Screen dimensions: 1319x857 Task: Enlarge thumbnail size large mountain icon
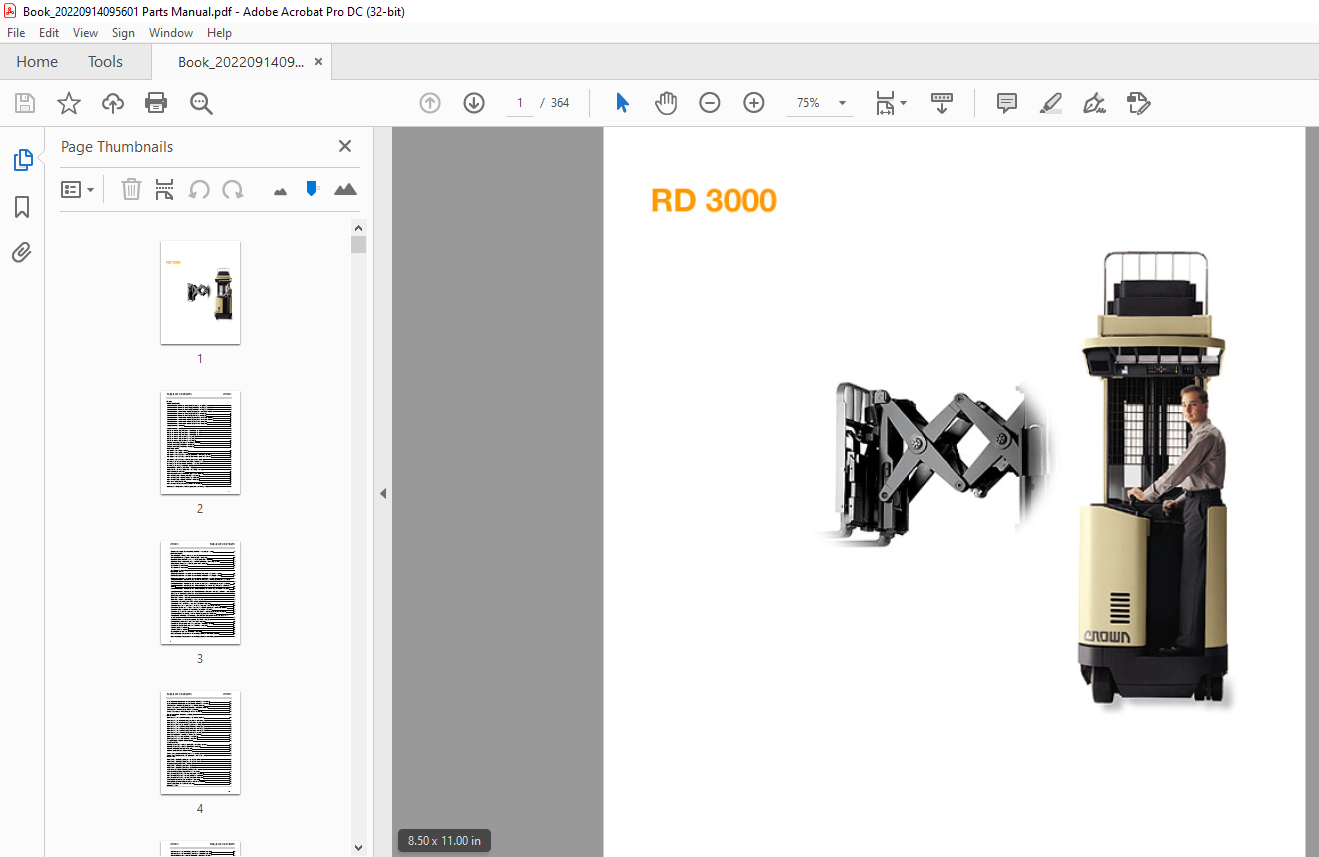point(345,189)
